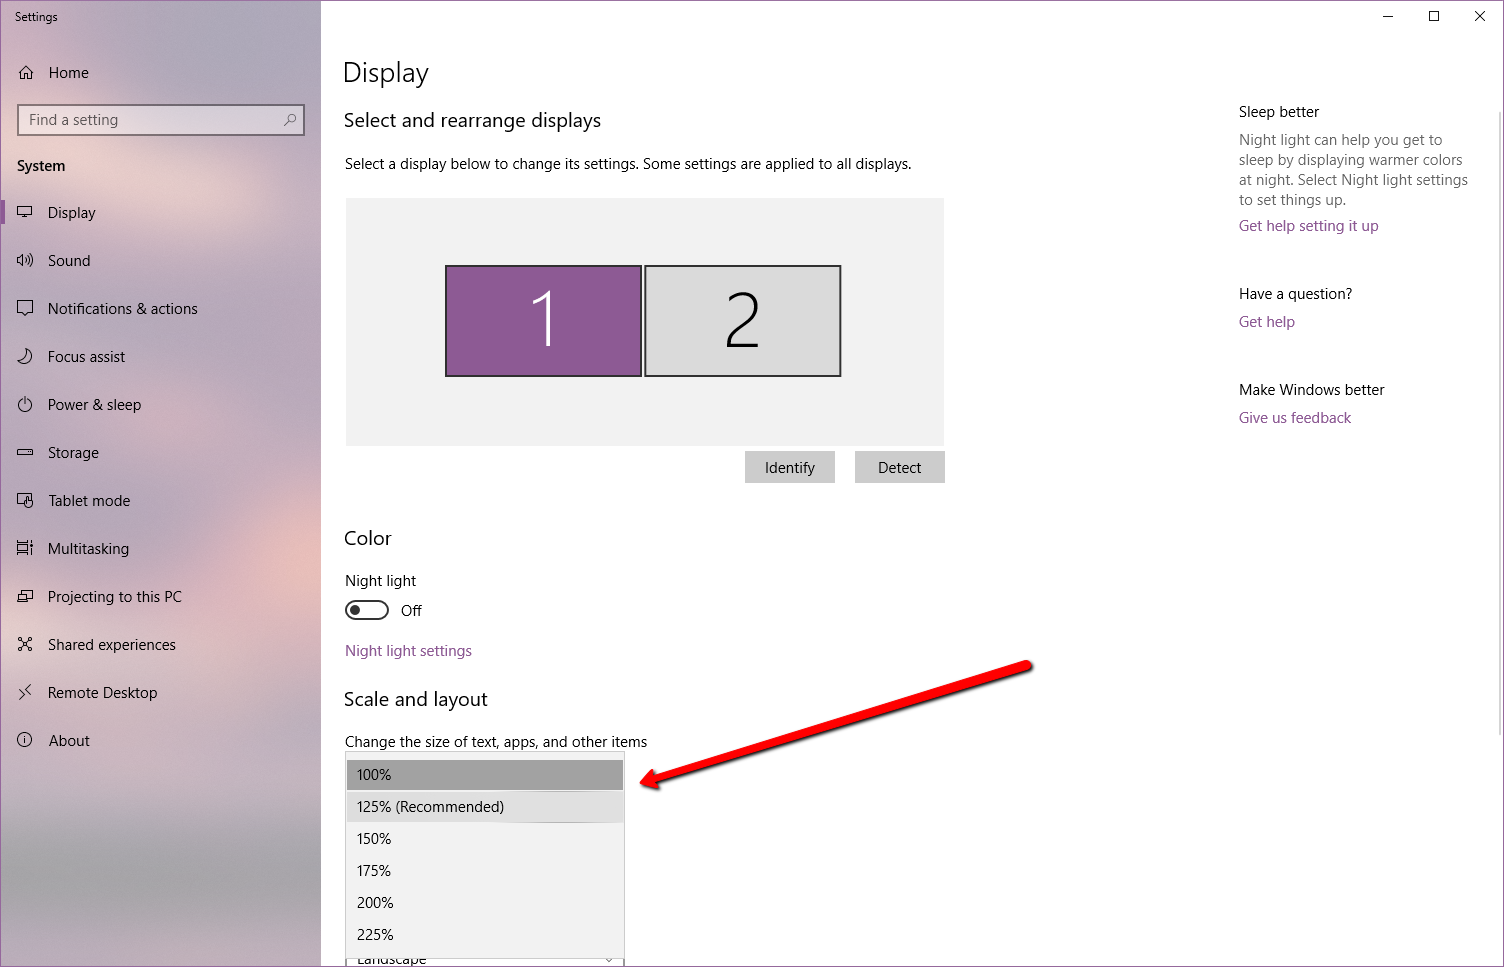The height and width of the screenshot is (967, 1504).
Task: Turn on the Night light switch
Action: [x=367, y=610]
